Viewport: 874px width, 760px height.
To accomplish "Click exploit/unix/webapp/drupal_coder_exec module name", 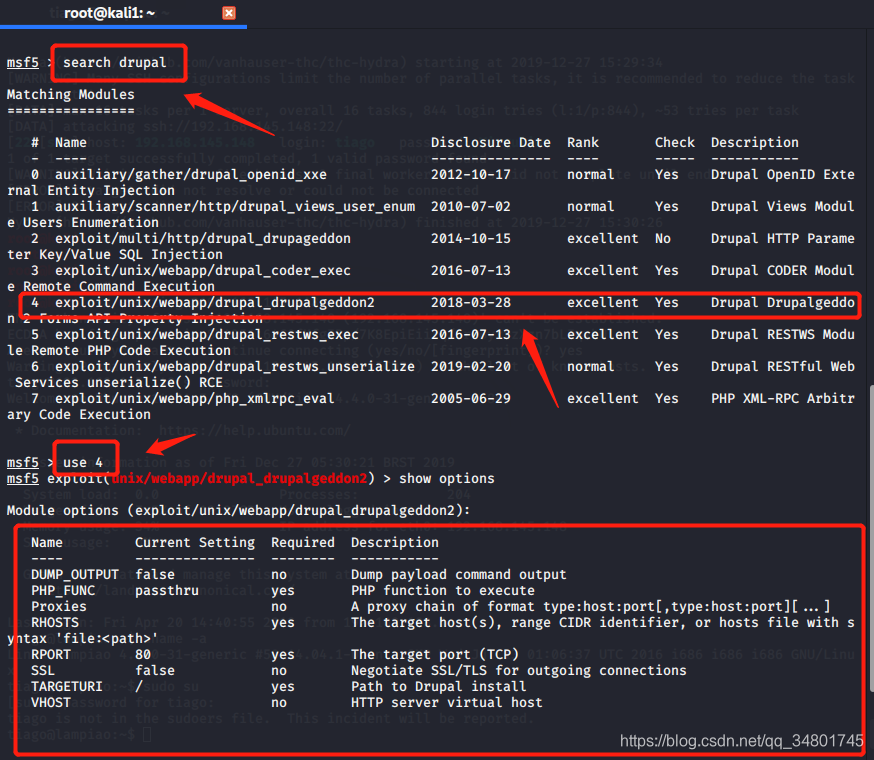I will [x=203, y=270].
